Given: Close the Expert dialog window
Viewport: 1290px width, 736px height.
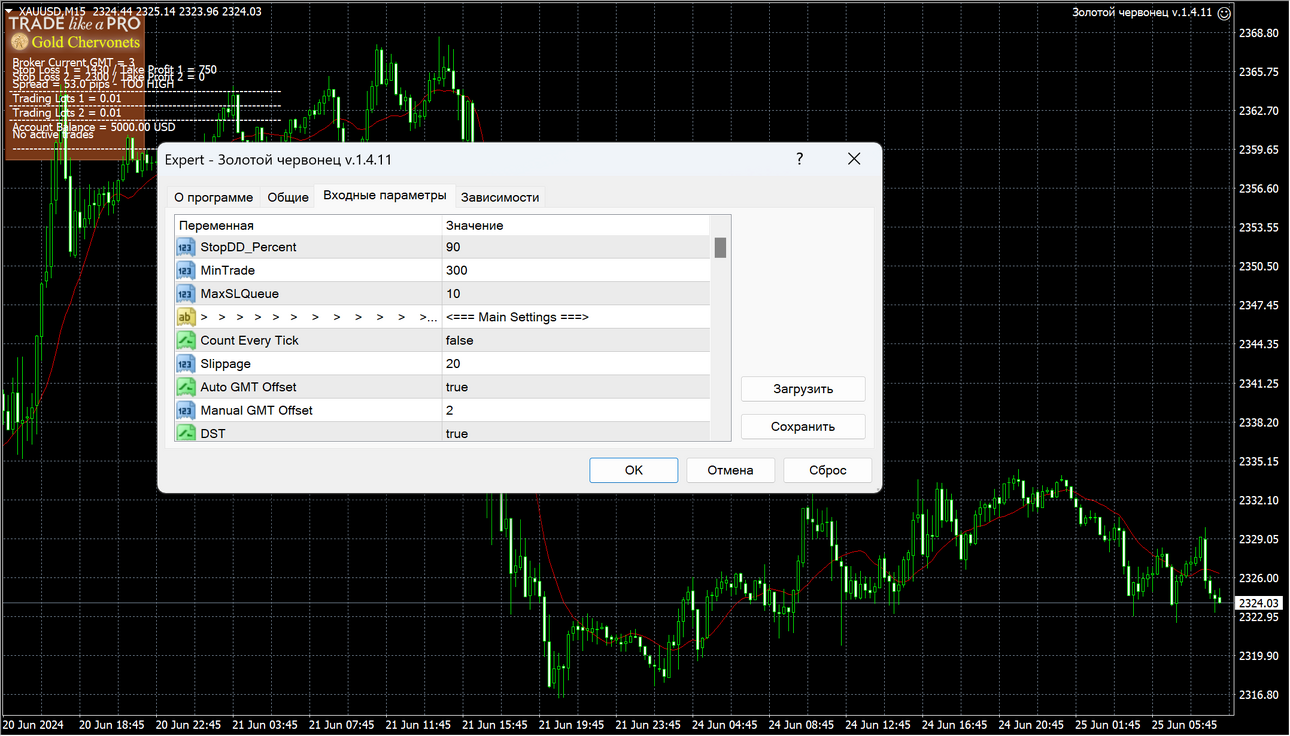Looking at the screenshot, I should 854,159.
